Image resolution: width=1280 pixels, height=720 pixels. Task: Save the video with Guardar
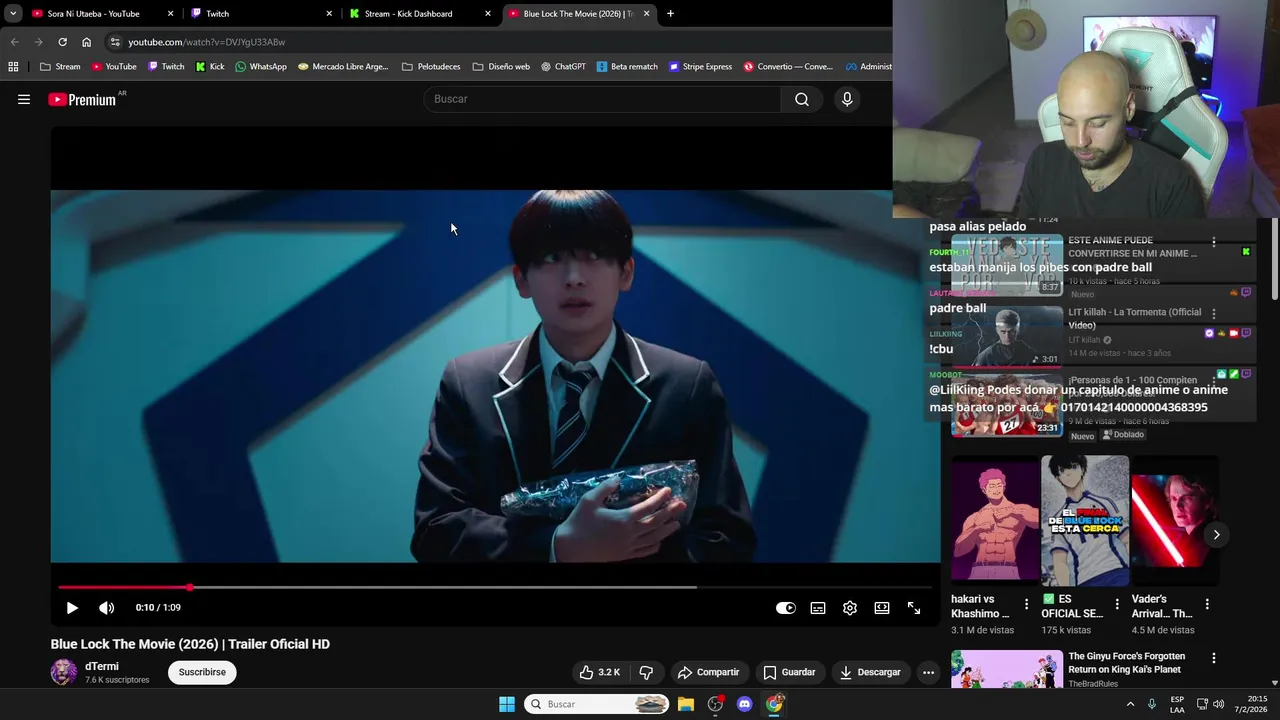[789, 672]
